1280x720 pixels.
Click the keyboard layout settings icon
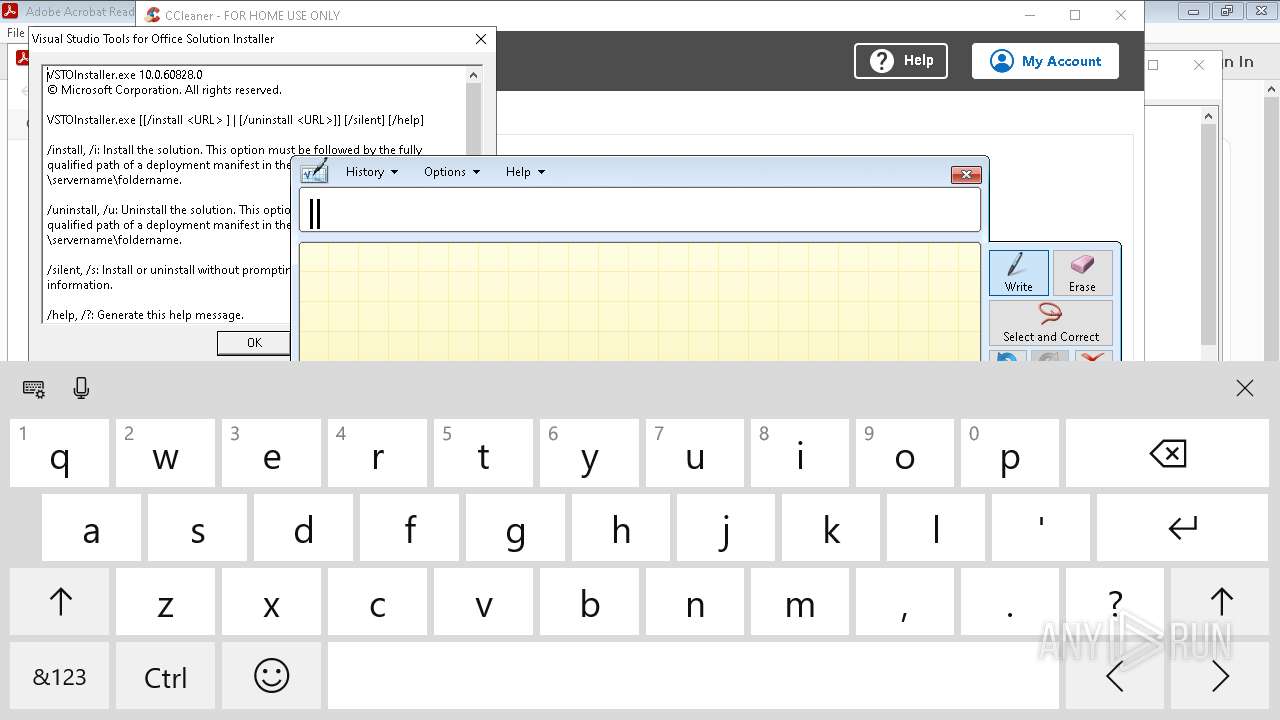point(33,389)
